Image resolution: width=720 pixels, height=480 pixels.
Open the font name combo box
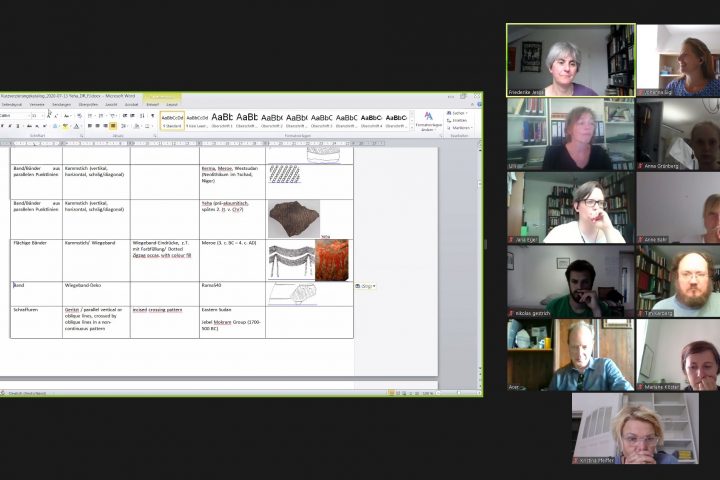15,116
